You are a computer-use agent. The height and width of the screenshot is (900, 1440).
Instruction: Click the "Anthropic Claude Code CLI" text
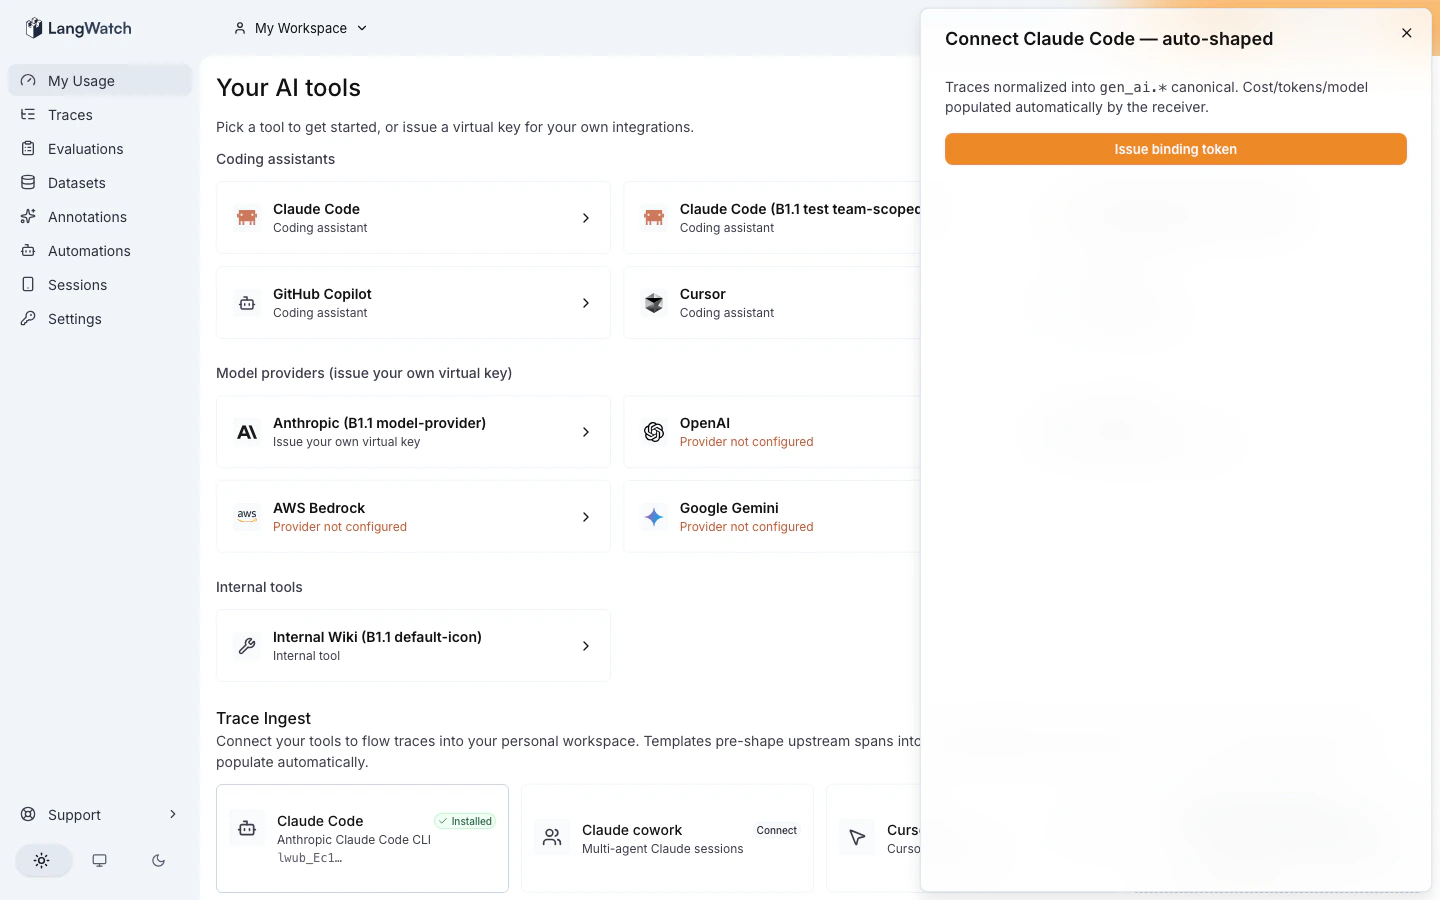354,840
